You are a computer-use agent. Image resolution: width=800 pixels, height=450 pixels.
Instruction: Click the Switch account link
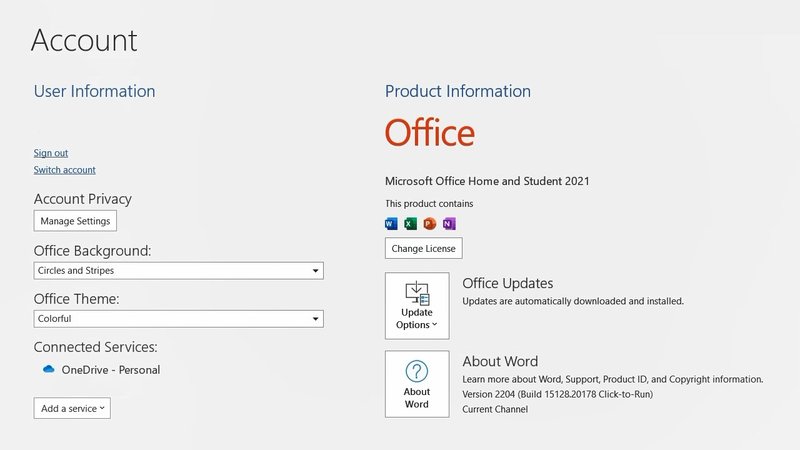[x=65, y=170]
